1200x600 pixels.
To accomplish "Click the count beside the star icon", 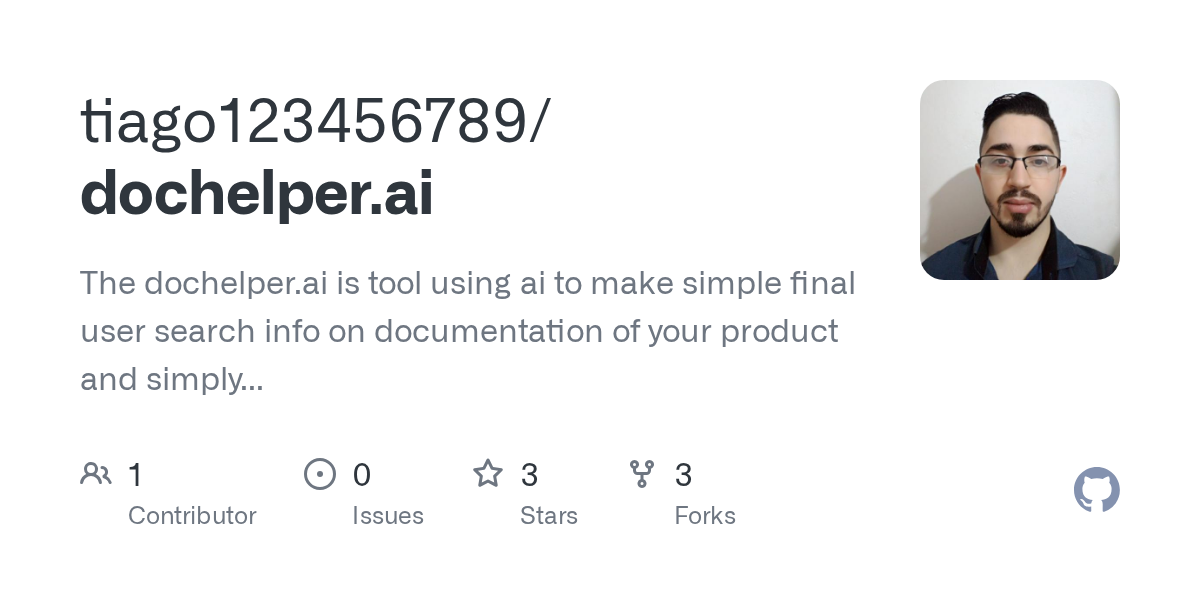I will [x=530, y=475].
